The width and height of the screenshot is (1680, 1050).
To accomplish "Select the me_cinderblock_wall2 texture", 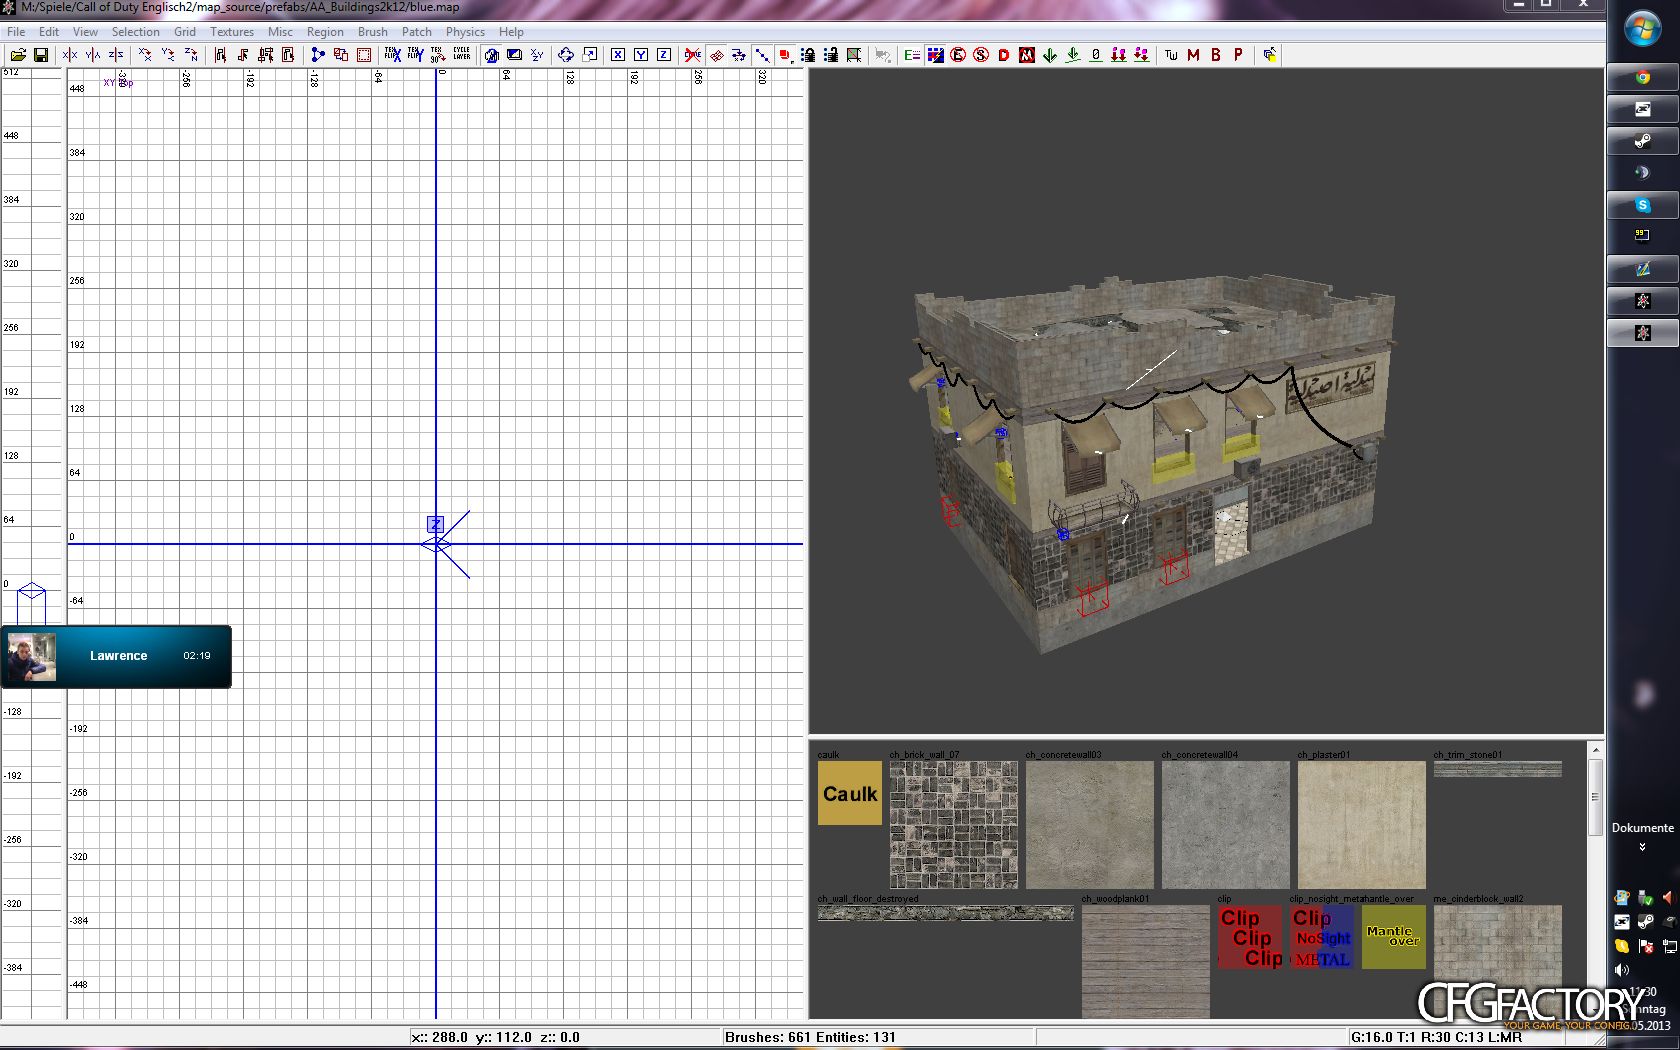I will [x=1498, y=962].
